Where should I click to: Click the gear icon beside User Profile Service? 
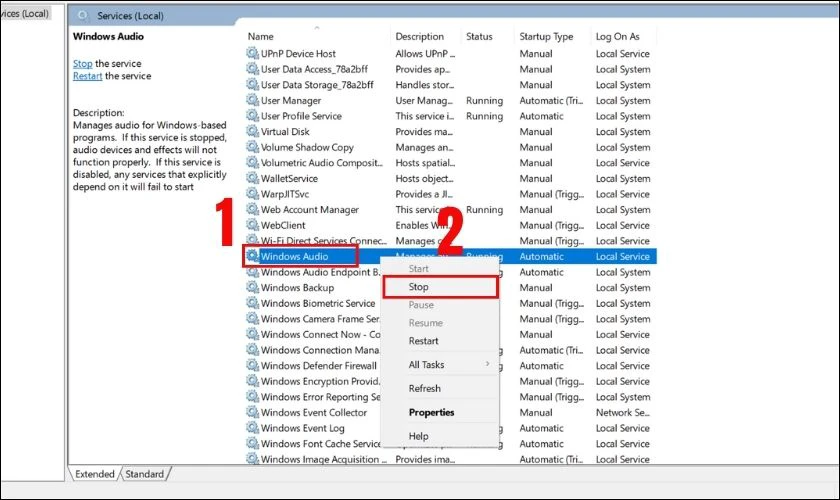coord(252,115)
